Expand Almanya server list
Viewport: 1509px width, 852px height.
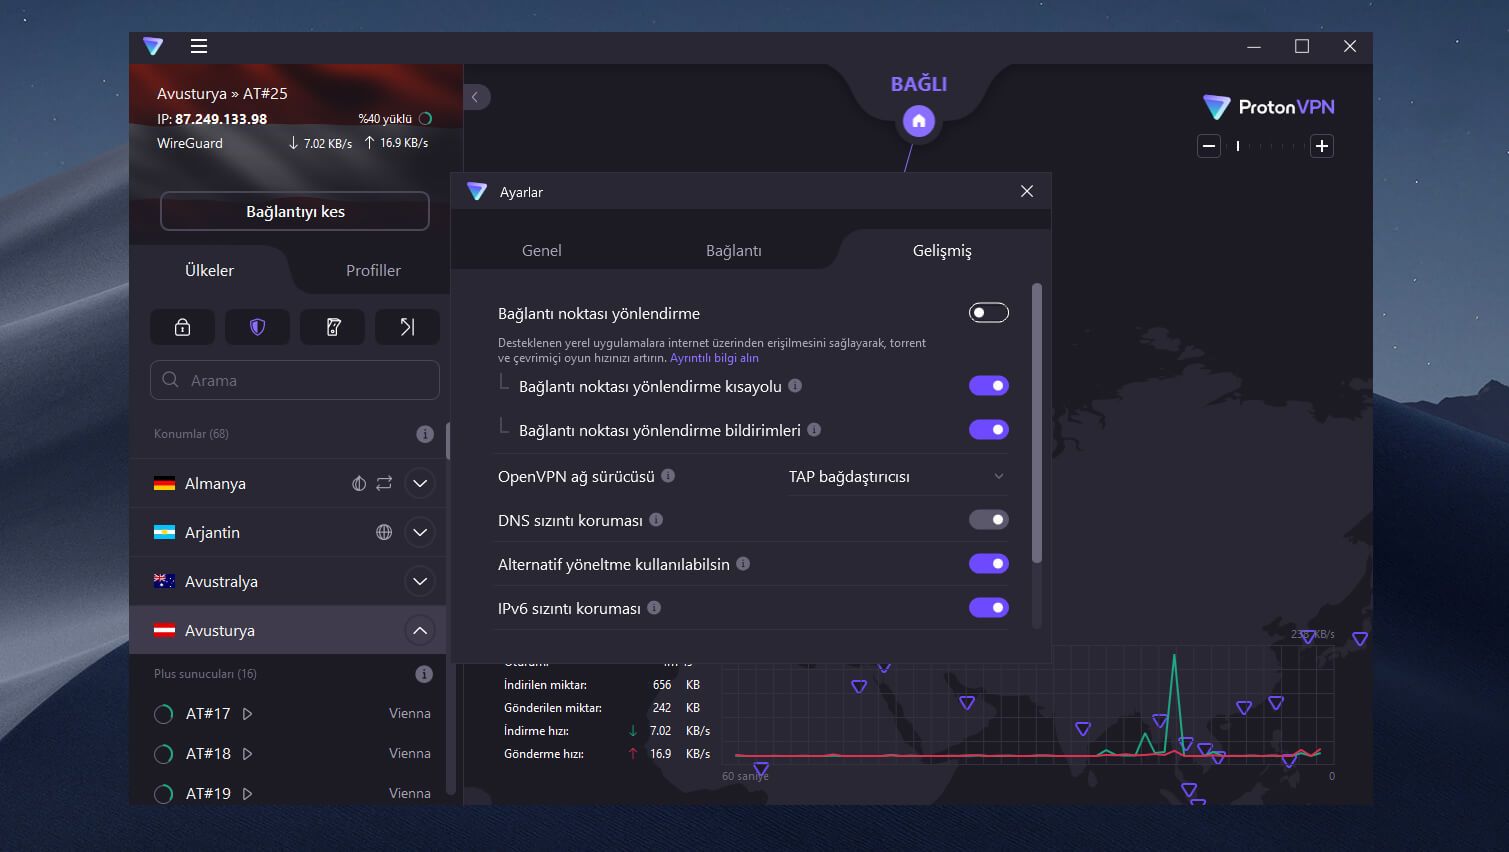pos(420,483)
